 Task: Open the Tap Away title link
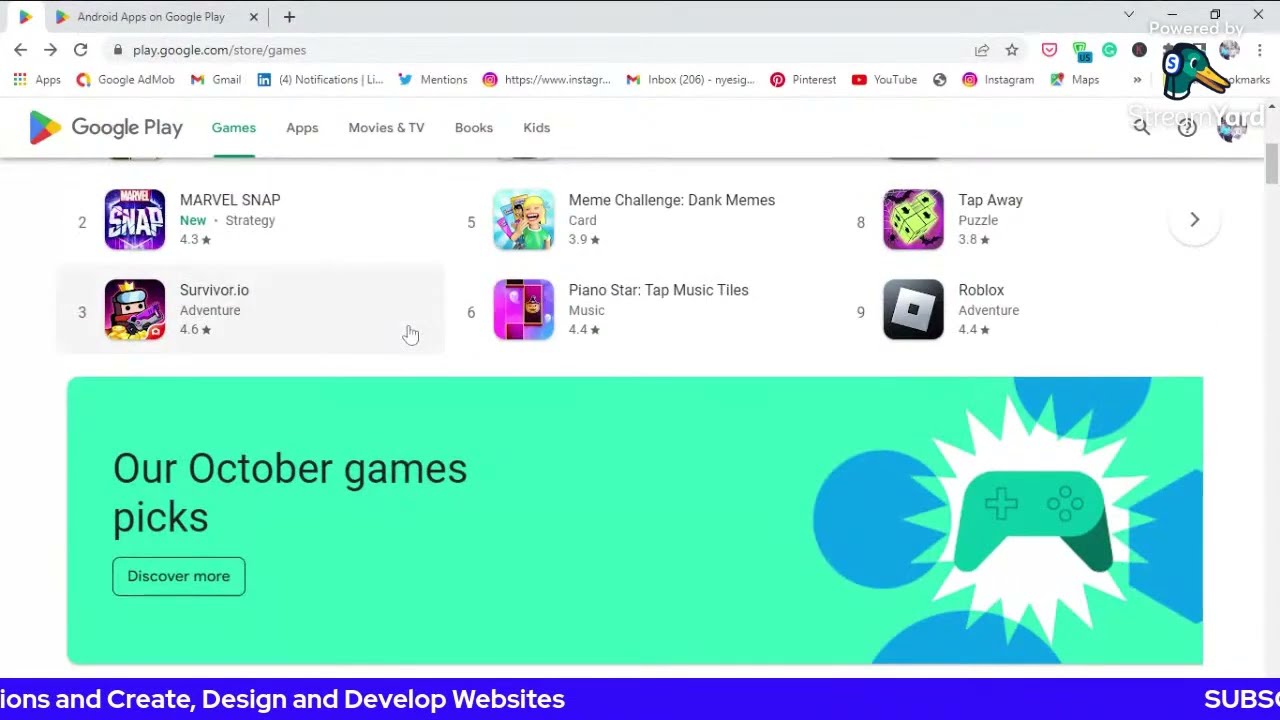pyautogui.click(x=991, y=200)
